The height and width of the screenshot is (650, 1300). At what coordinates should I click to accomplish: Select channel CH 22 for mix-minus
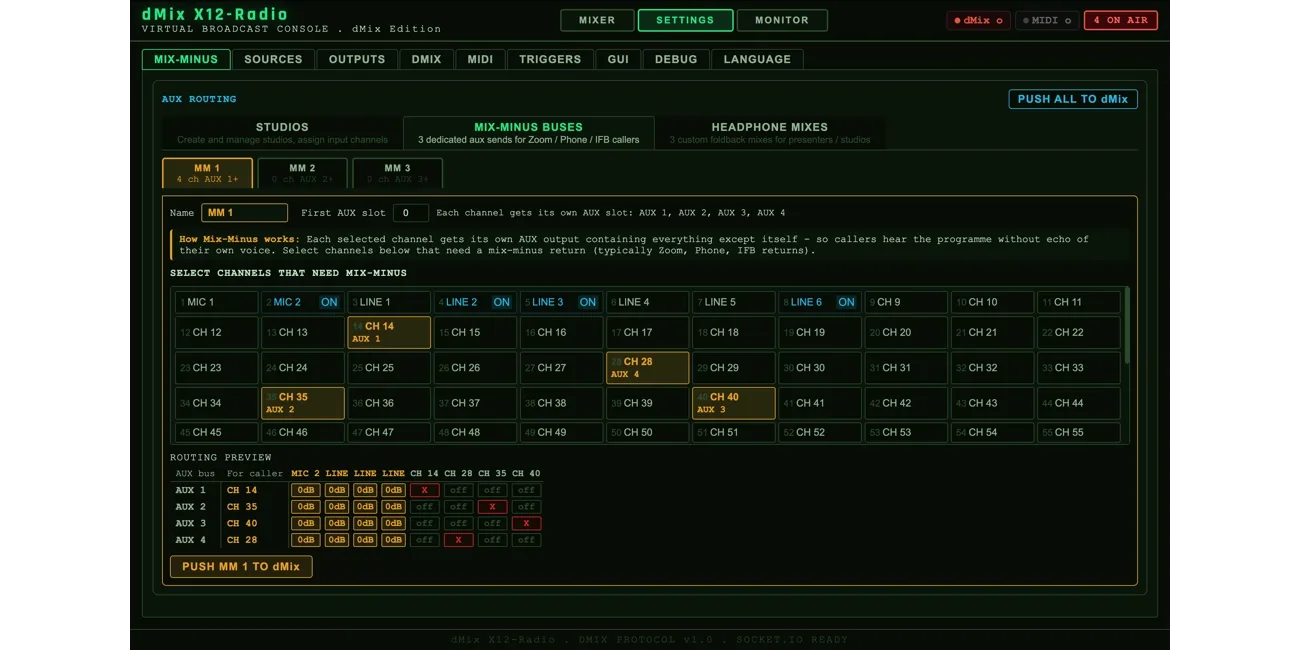point(1078,333)
